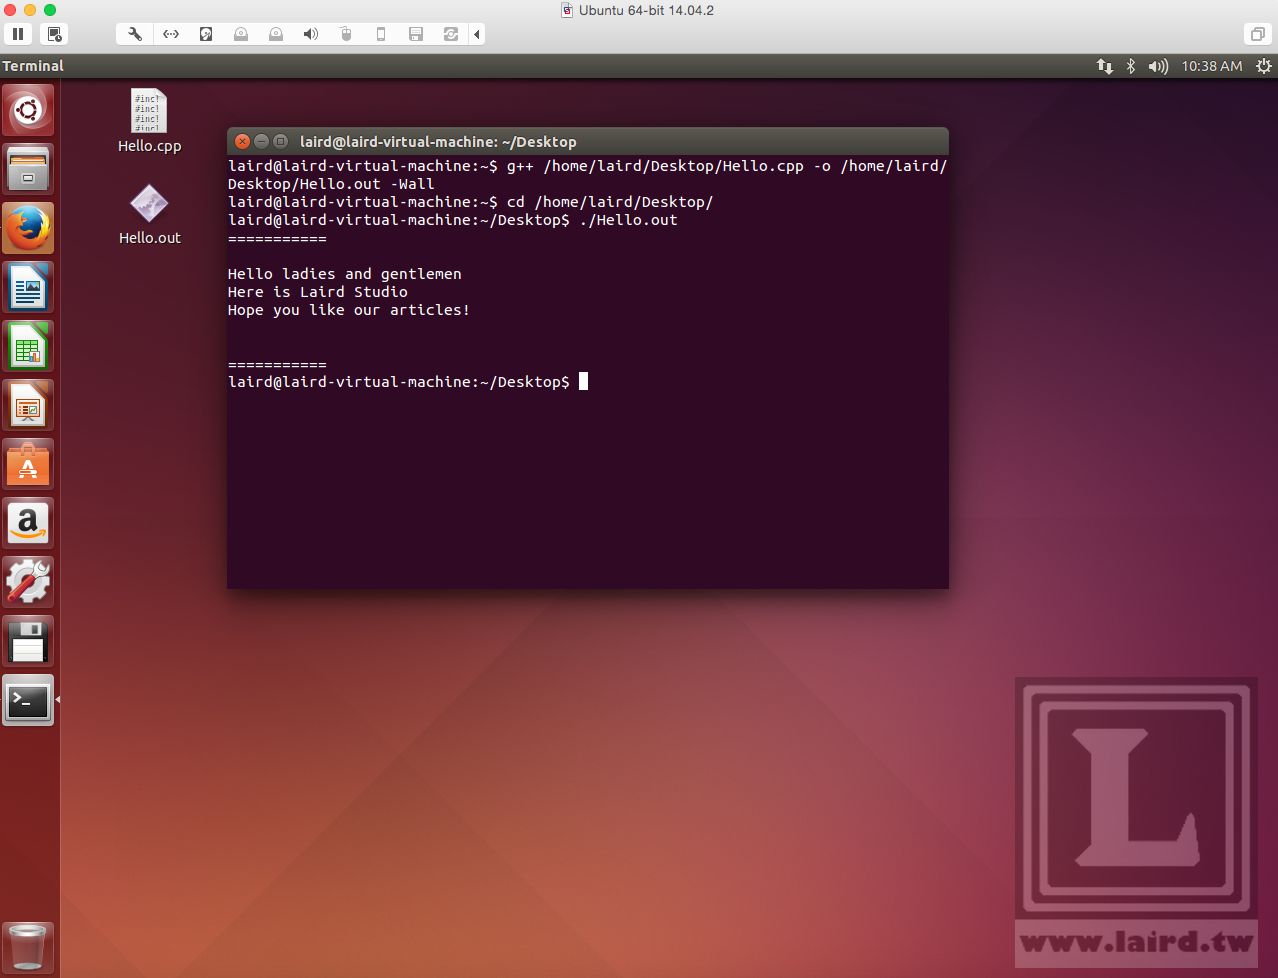Launch LibreOffice Writer from the launcher

pyautogui.click(x=28, y=286)
